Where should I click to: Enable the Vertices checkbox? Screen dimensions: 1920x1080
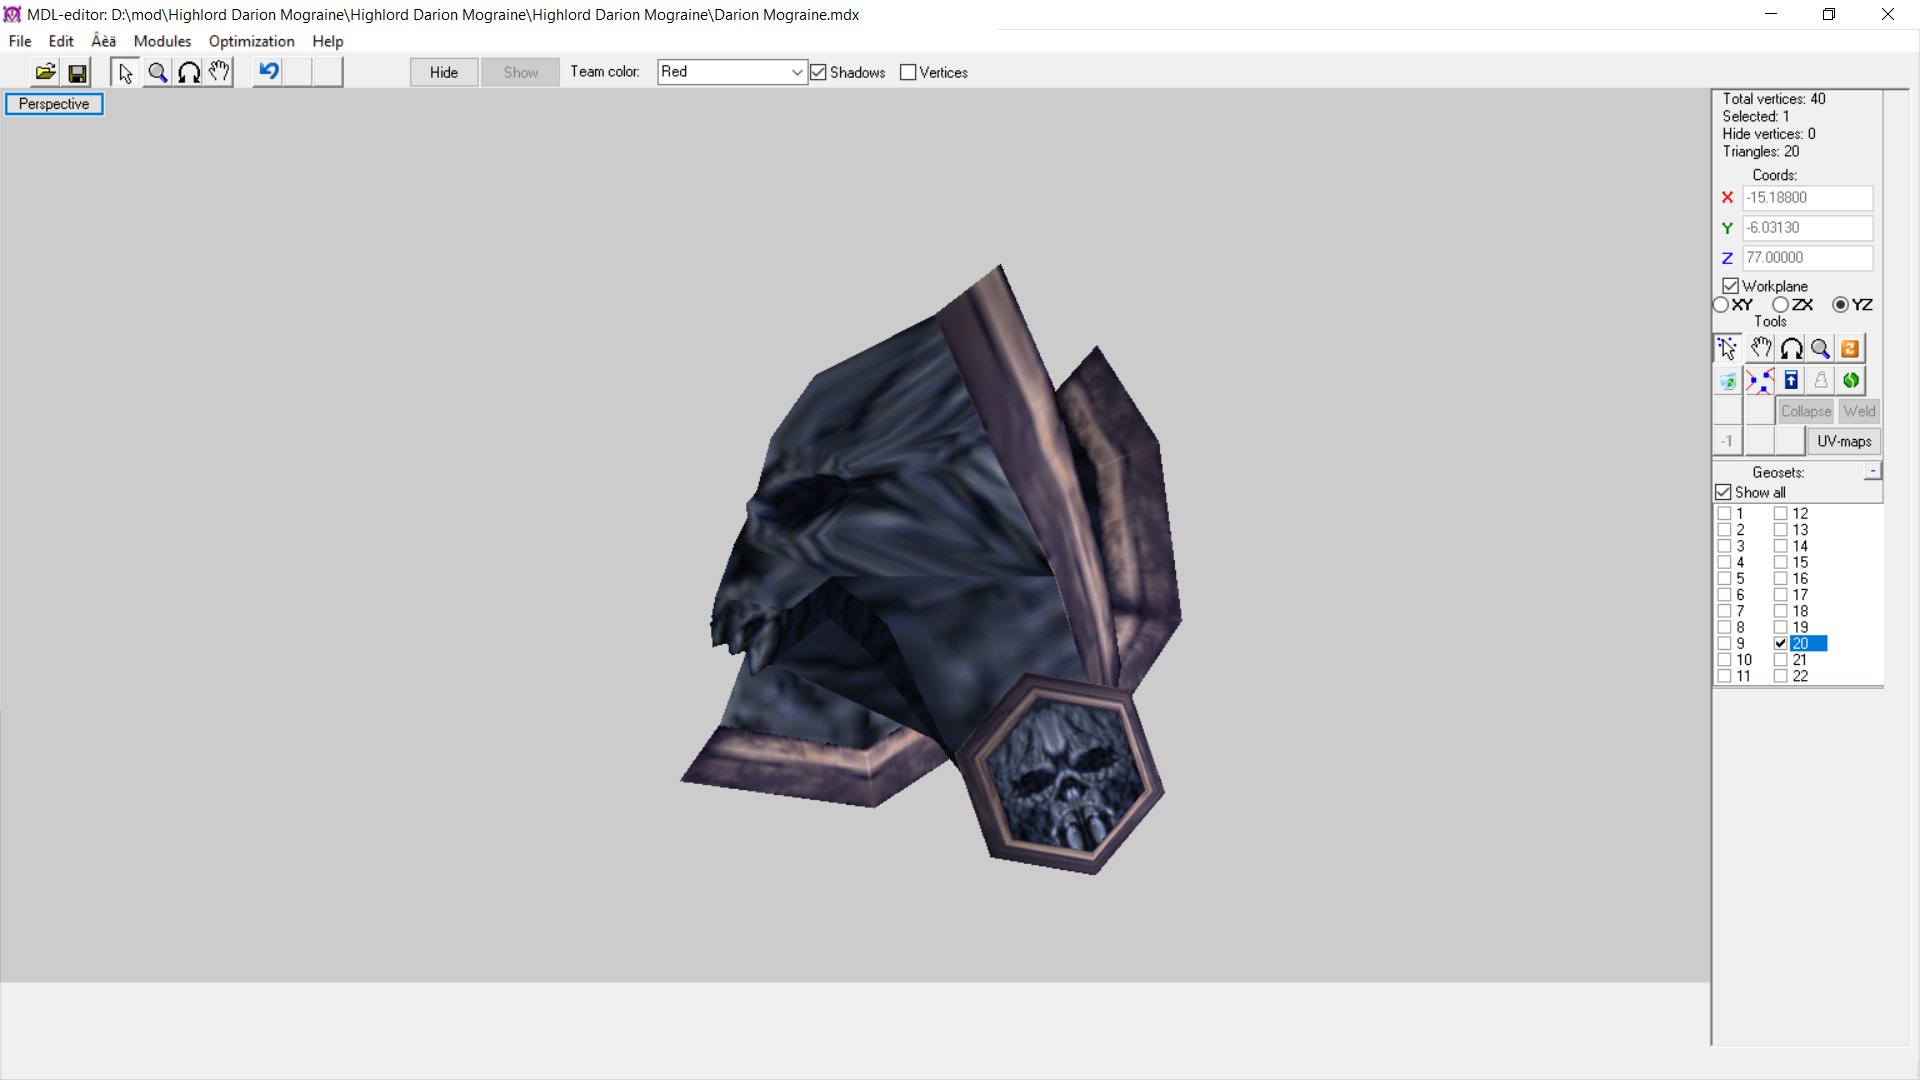pos(908,72)
